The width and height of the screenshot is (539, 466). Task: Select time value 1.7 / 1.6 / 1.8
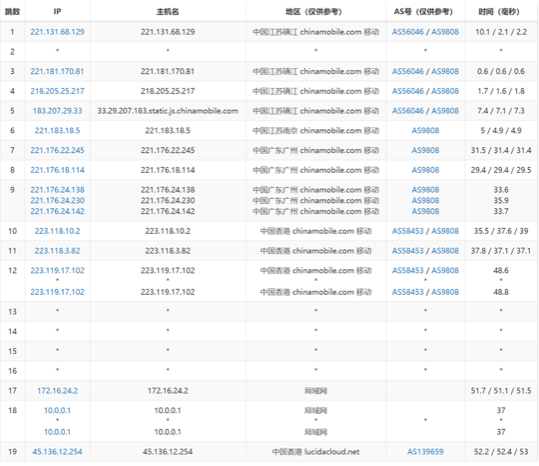(501, 91)
